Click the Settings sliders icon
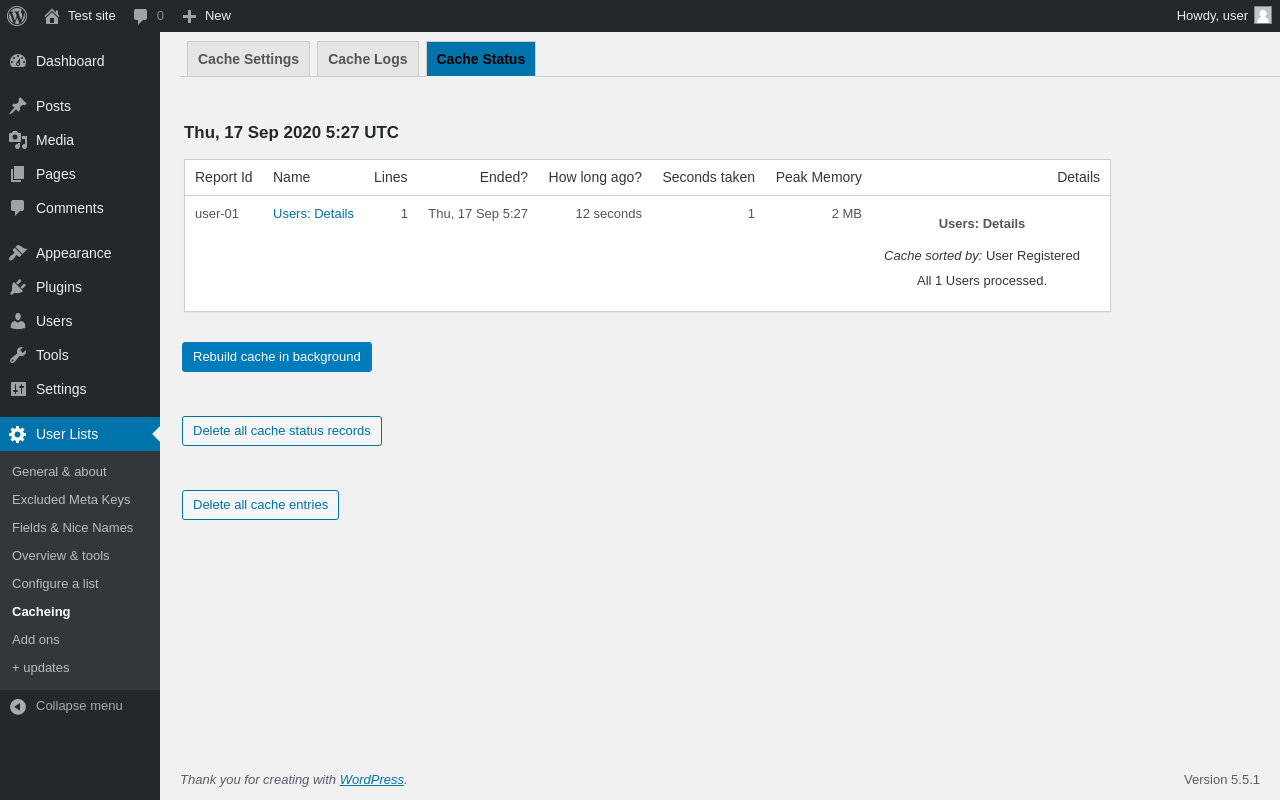 [x=18, y=389]
